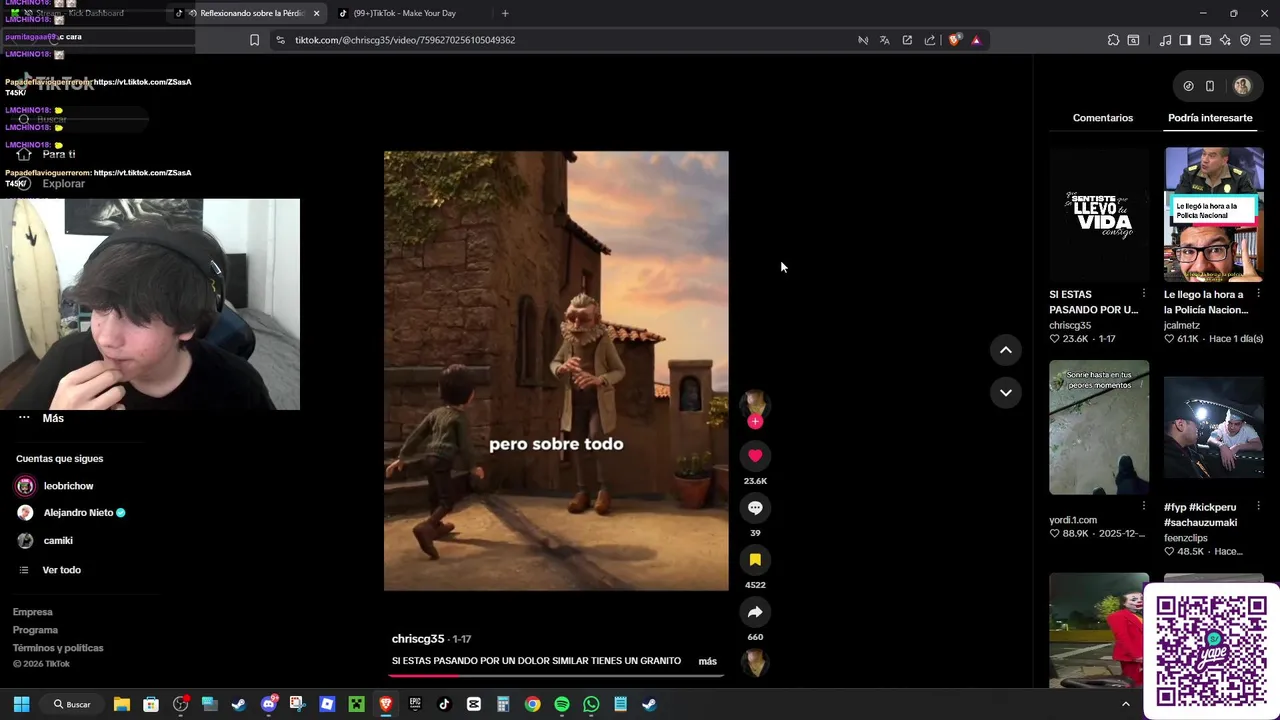This screenshot has height=720, width=1280.
Task: Open Epic Games launcher from the taskbar
Action: click(415, 704)
